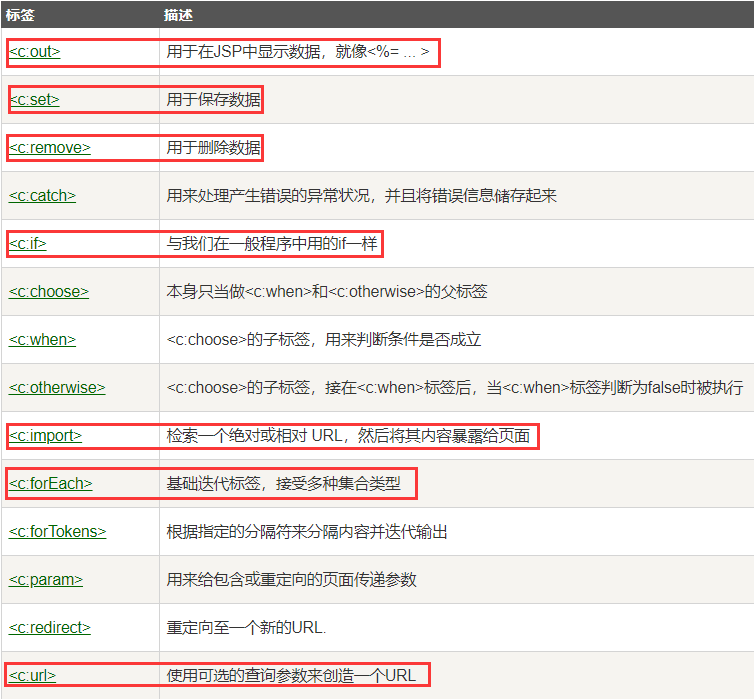754x699 pixels.
Task: Click the description text '用于删除数据'
Action: pyautogui.click(x=214, y=148)
